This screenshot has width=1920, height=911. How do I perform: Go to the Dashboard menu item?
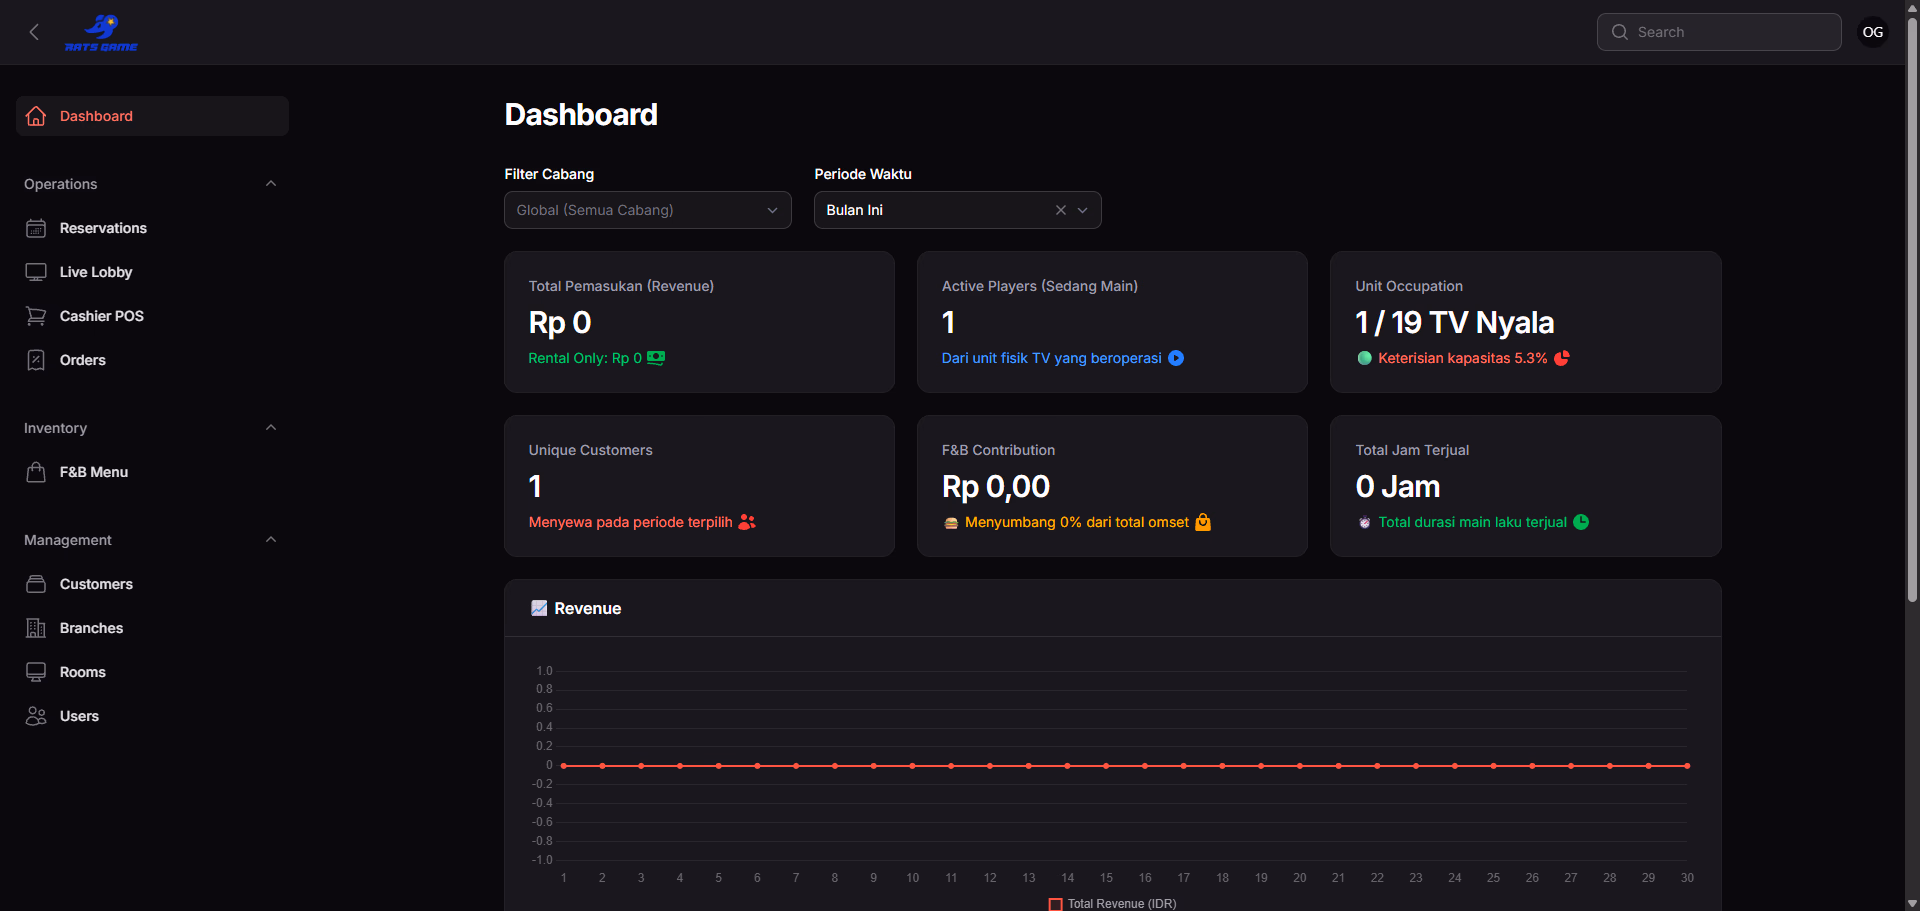coord(152,116)
